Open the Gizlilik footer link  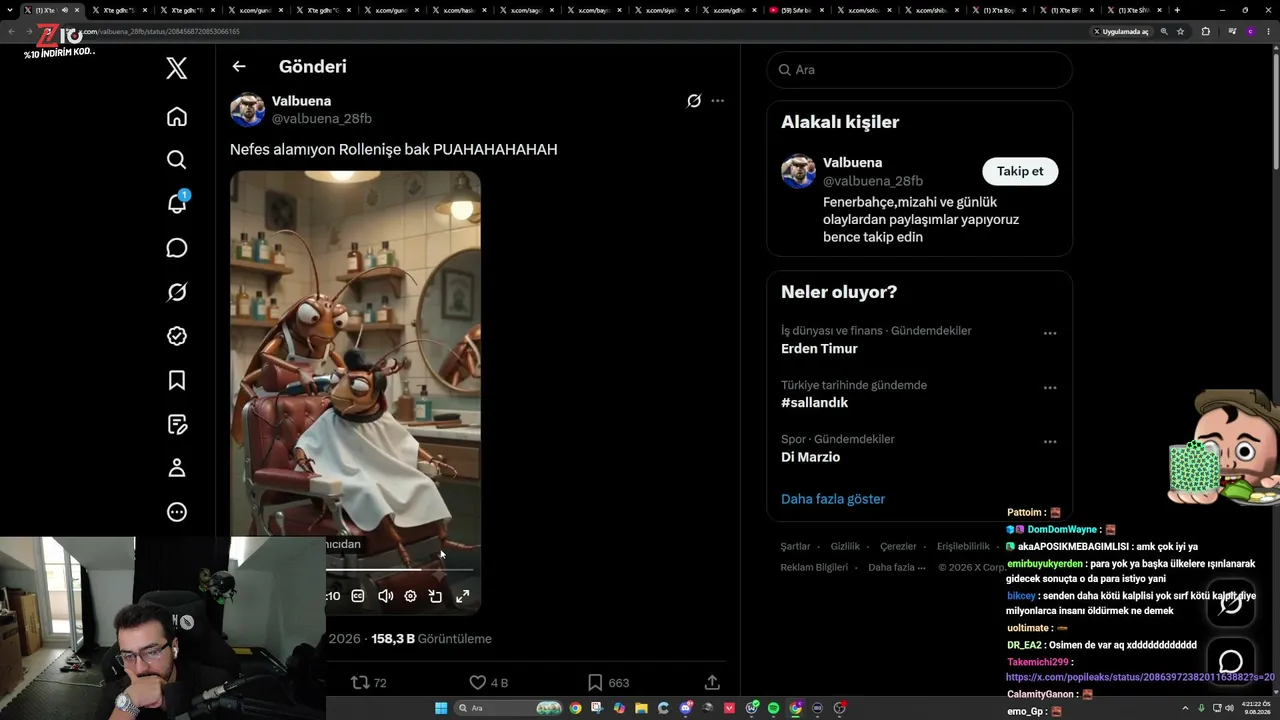pos(845,547)
